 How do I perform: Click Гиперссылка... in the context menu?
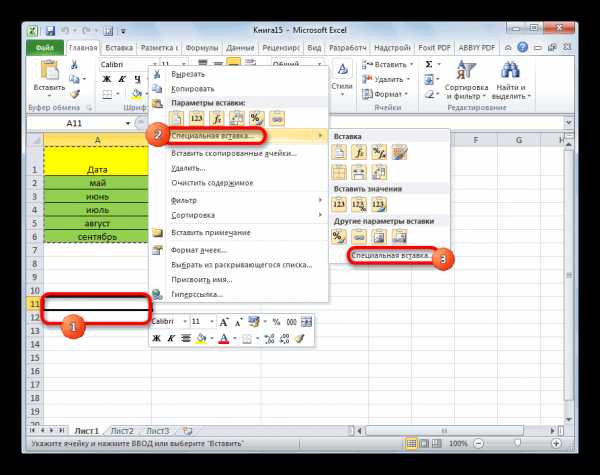pyautogui.click(x=197, y=294)
